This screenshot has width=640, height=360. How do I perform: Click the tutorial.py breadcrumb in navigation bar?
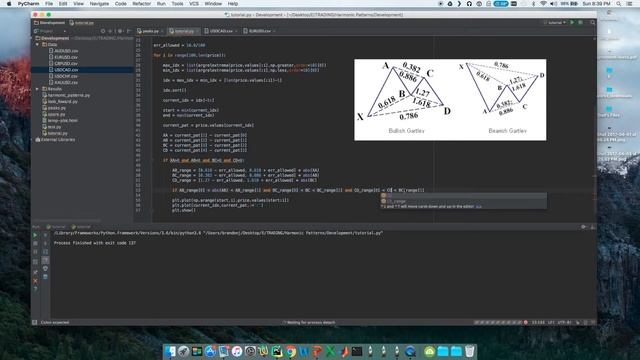[82, 23]
